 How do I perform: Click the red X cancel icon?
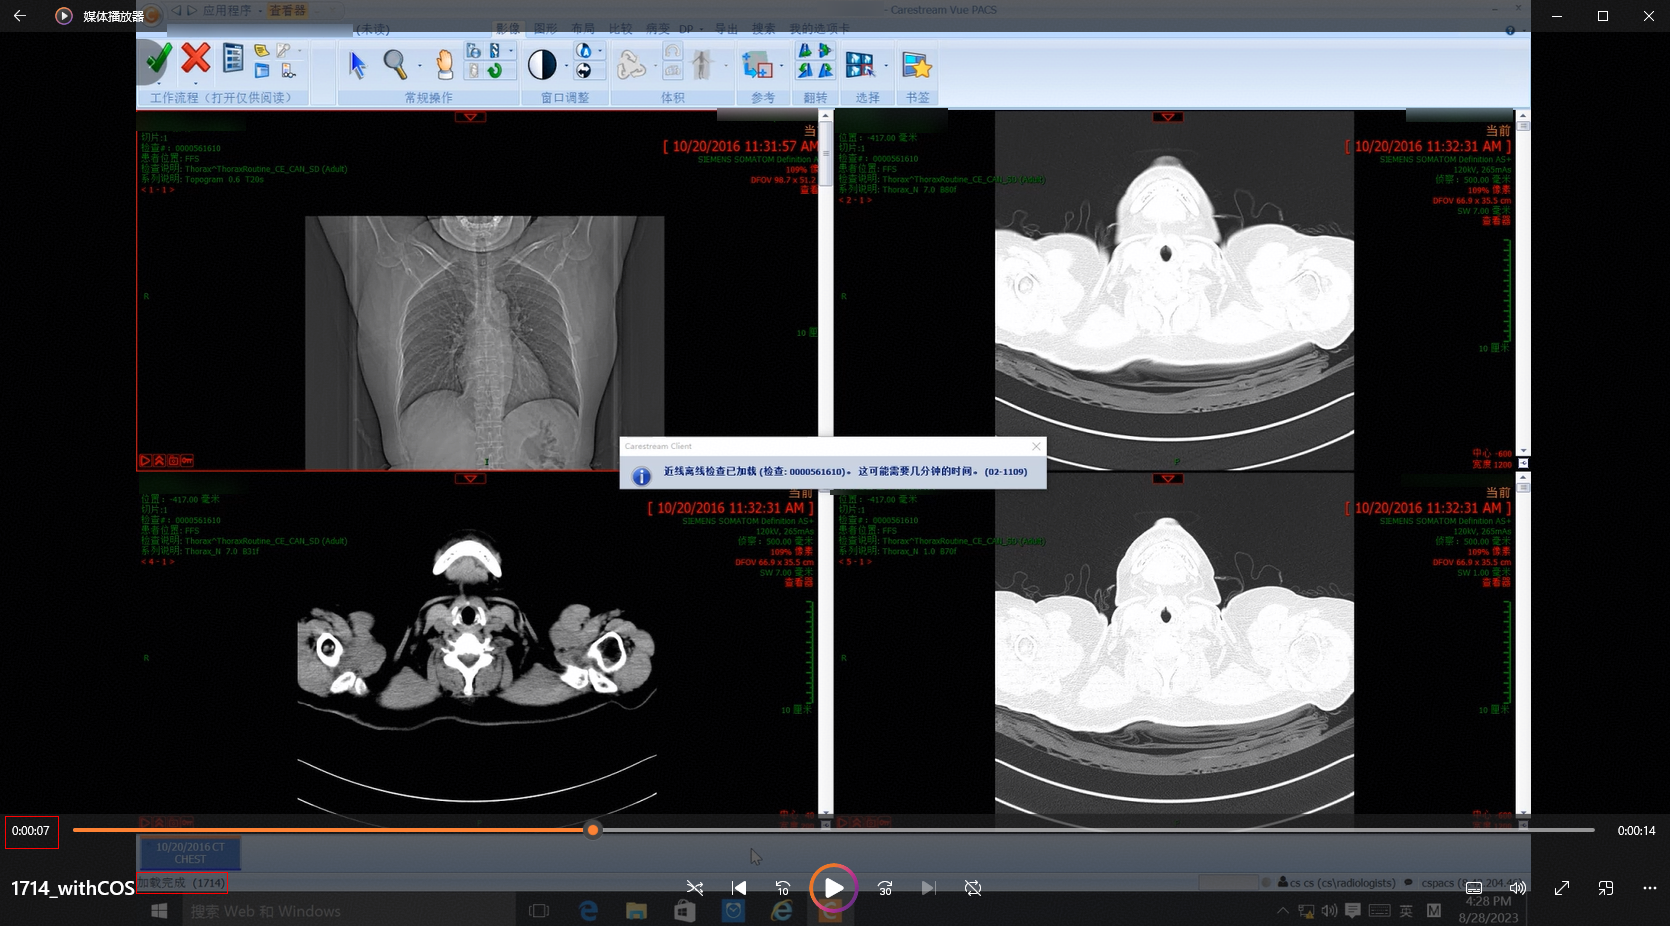pos(196,58)
